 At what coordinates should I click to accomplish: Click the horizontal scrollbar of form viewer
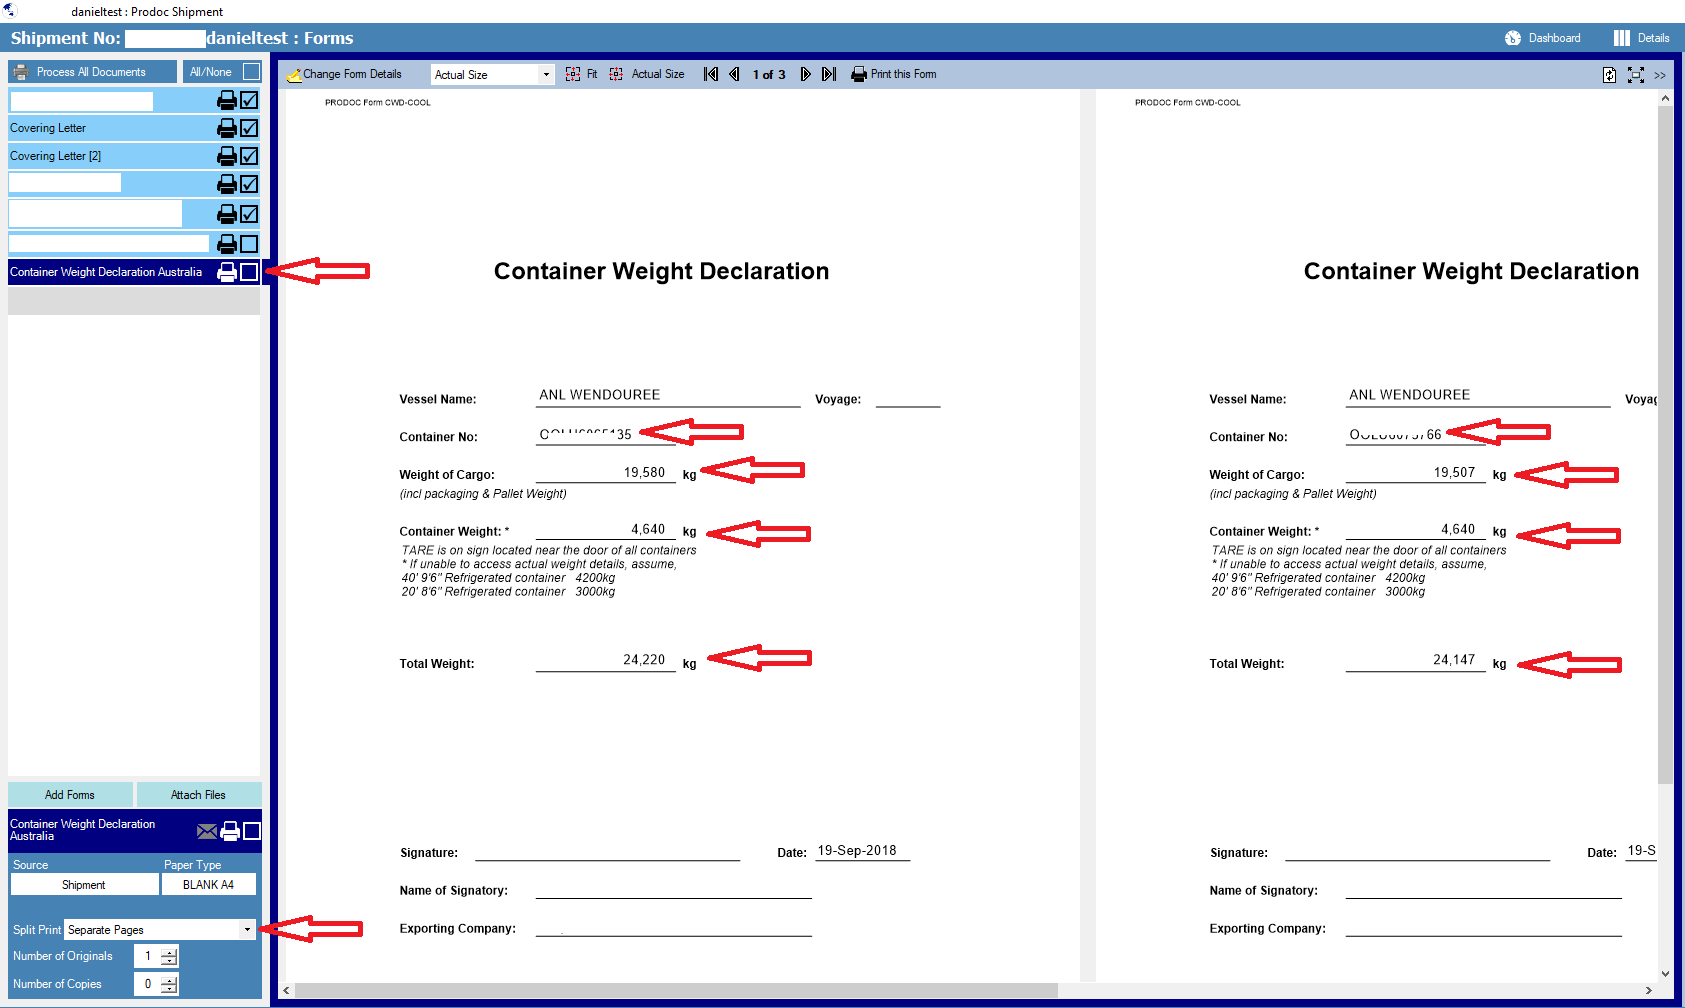(x=675, y=990)
